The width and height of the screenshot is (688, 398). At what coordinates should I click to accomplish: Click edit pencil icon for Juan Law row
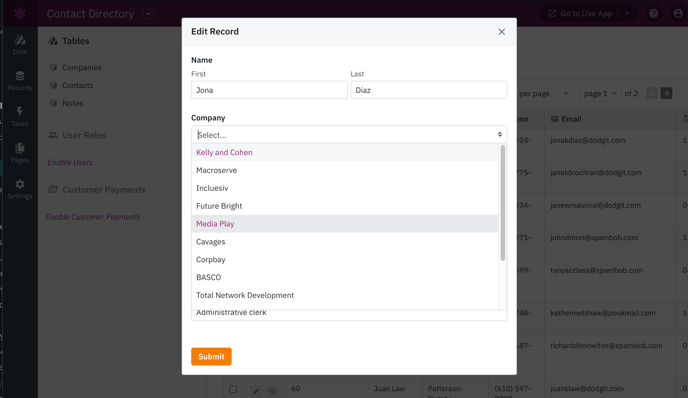pos(256,391)
